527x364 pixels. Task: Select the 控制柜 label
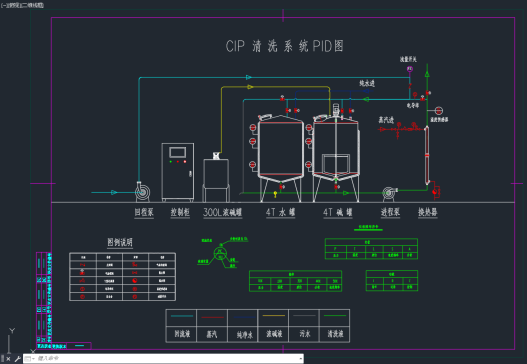coord(180,212)
